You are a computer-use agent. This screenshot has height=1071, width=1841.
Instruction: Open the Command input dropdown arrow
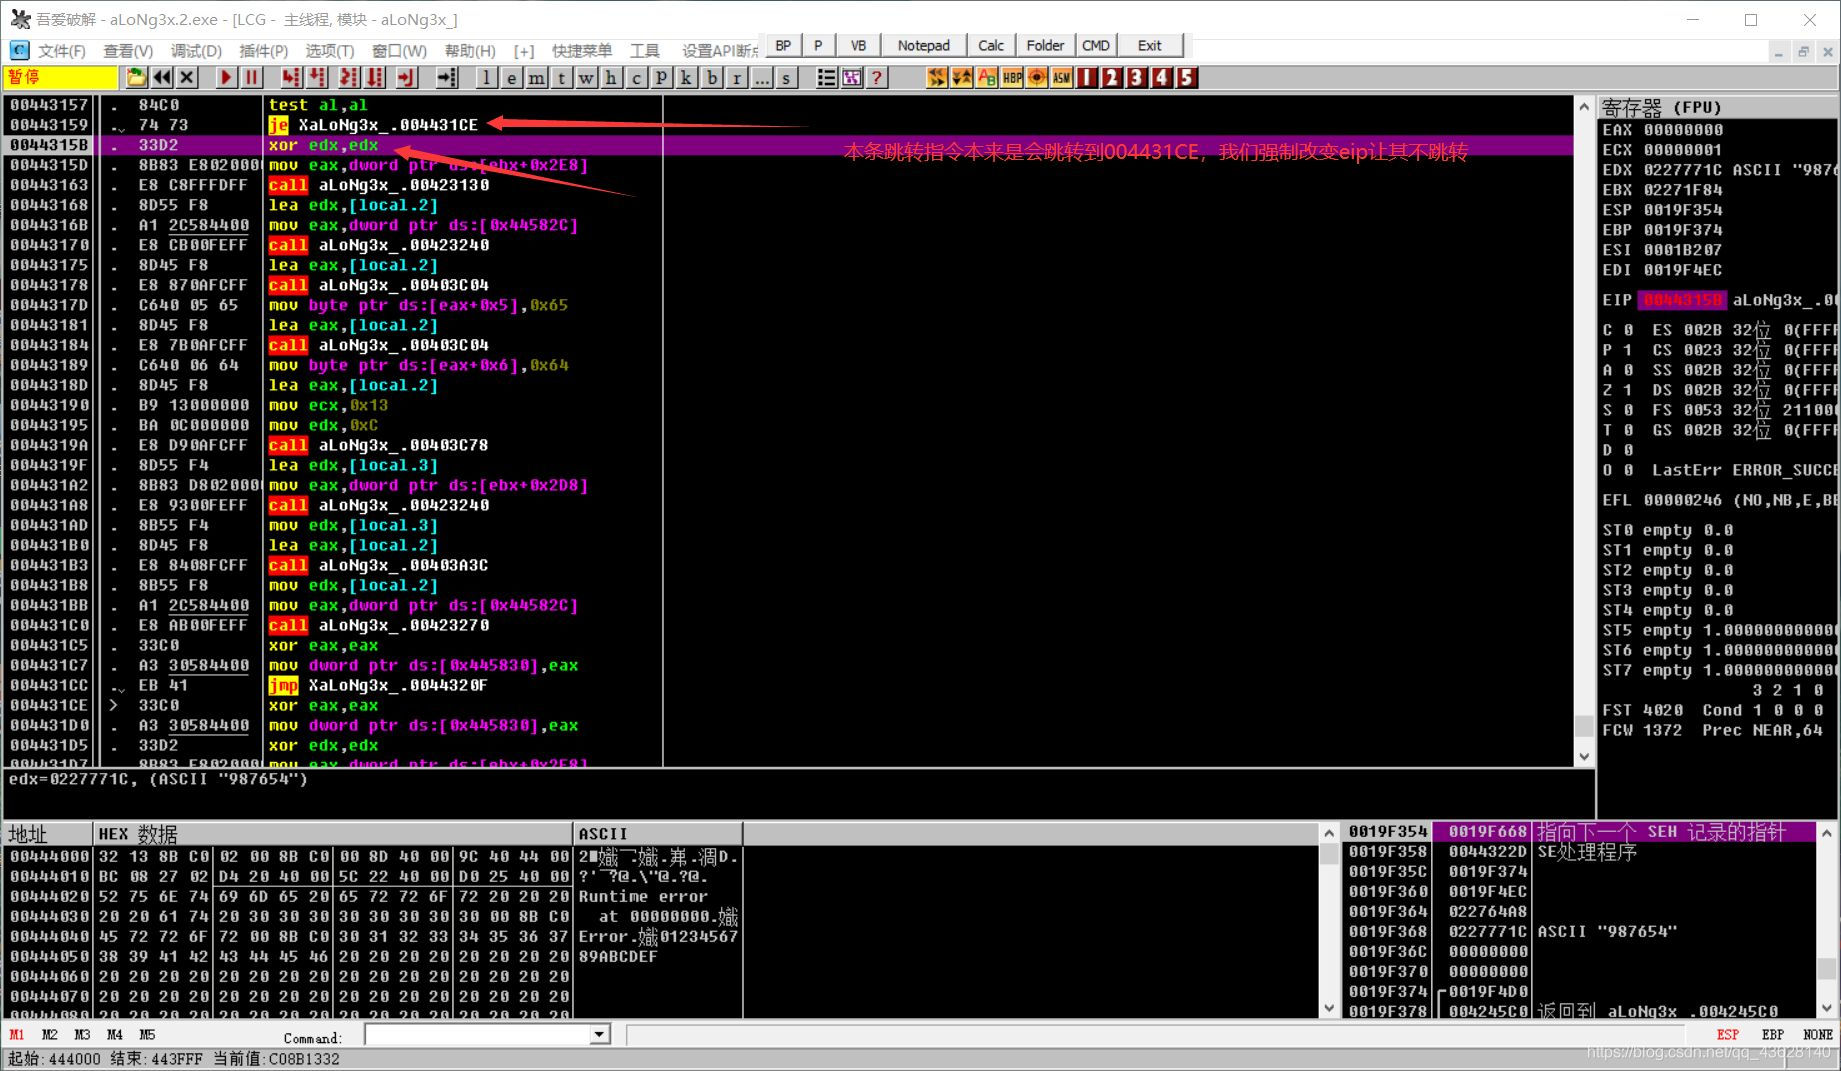pos(600,1034)
